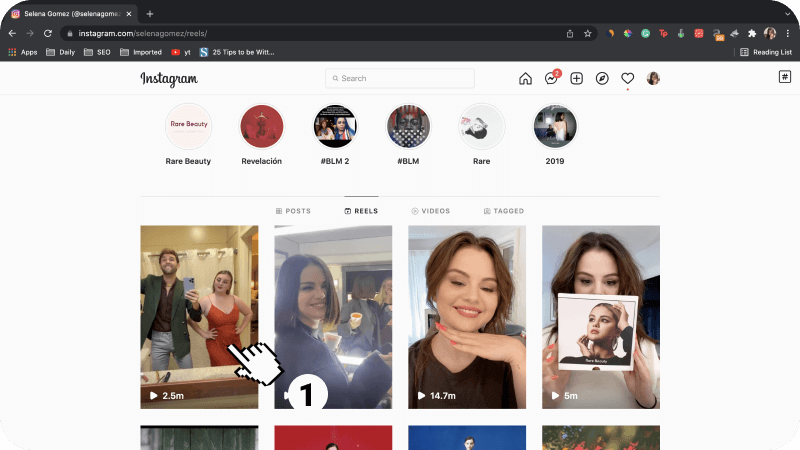Open activity feed heart icon
The width and height of the screenshot is (800, 450).
pos(628,79)
